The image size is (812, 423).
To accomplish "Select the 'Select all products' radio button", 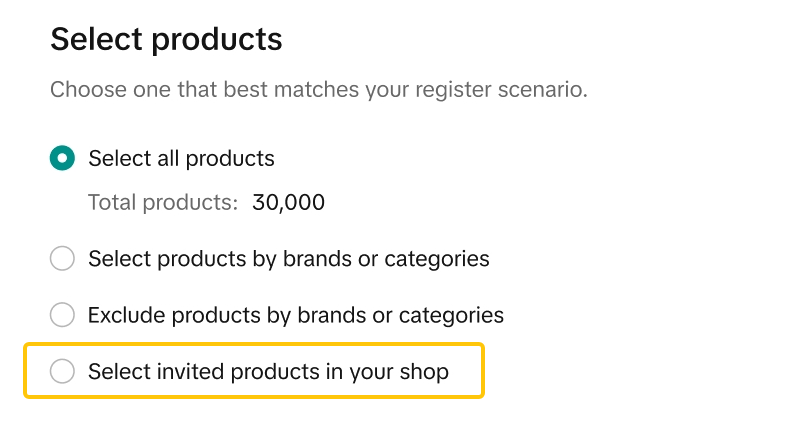I will [x=62, y=158].
